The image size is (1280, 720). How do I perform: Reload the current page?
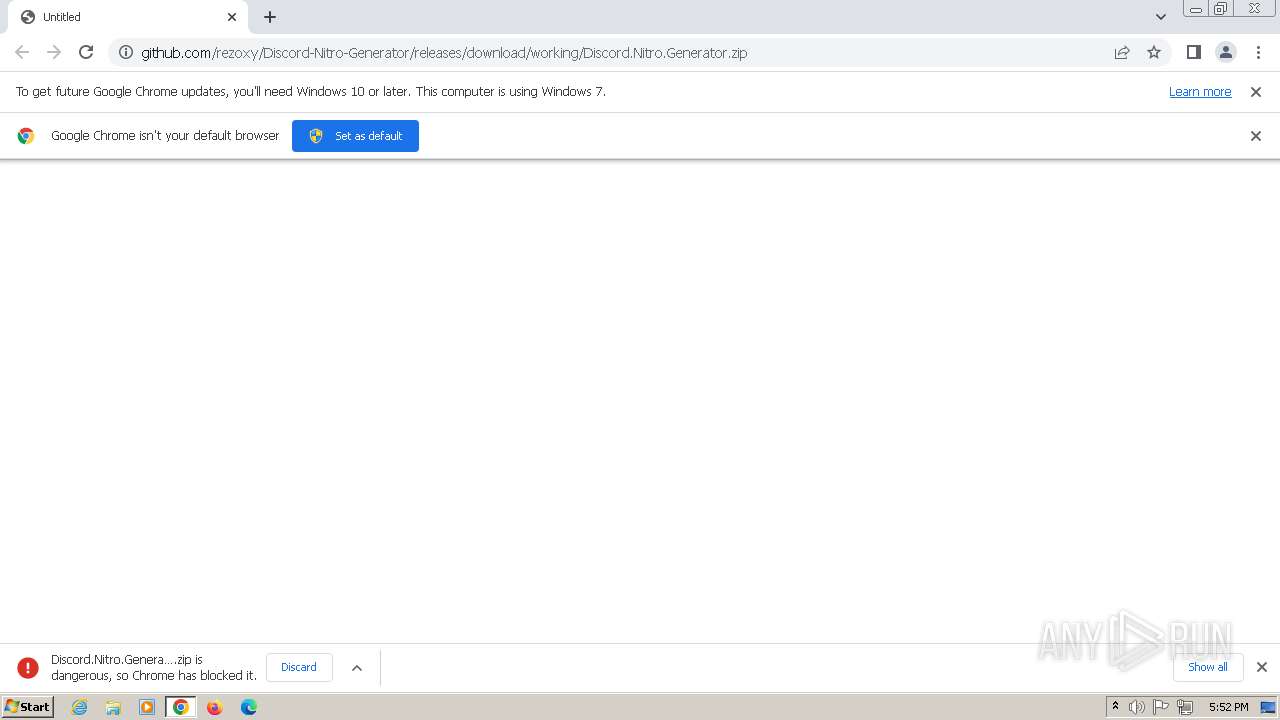coord(86,52)
